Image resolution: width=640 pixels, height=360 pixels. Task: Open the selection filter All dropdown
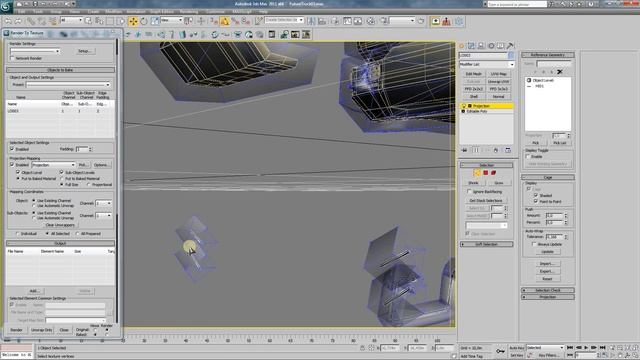tap(71, 20)
